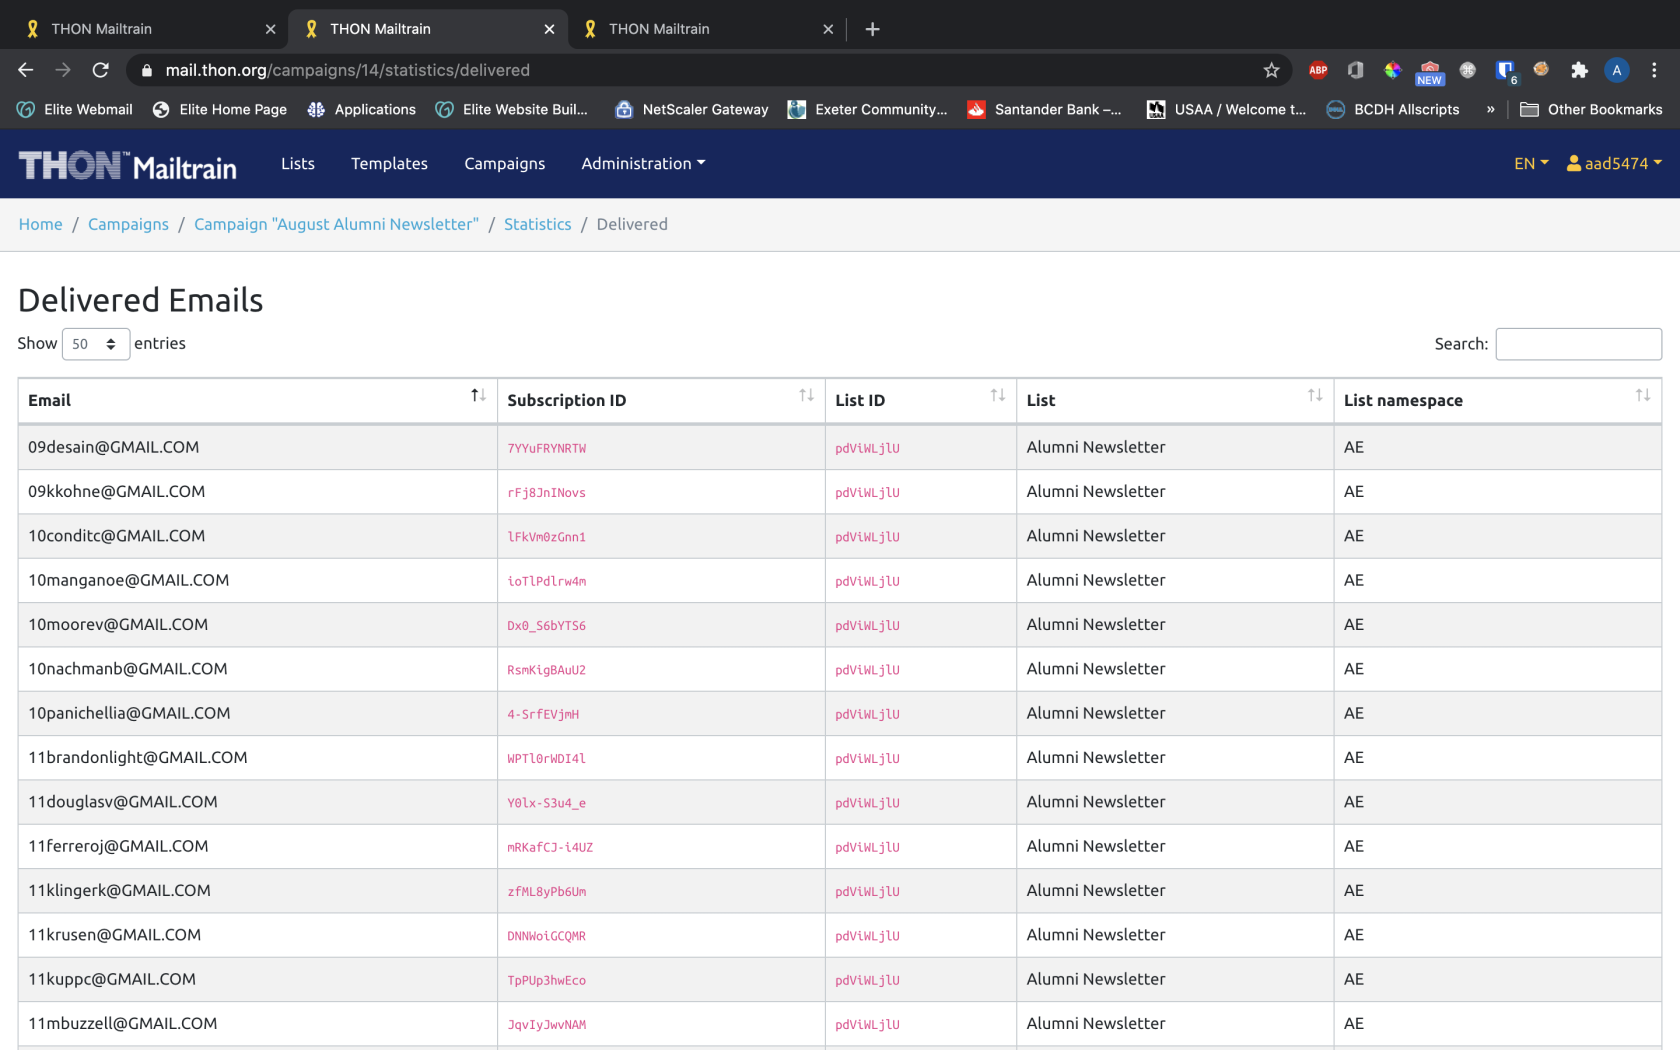Switch to the third THON Mailtrain tab

(708, 29)
